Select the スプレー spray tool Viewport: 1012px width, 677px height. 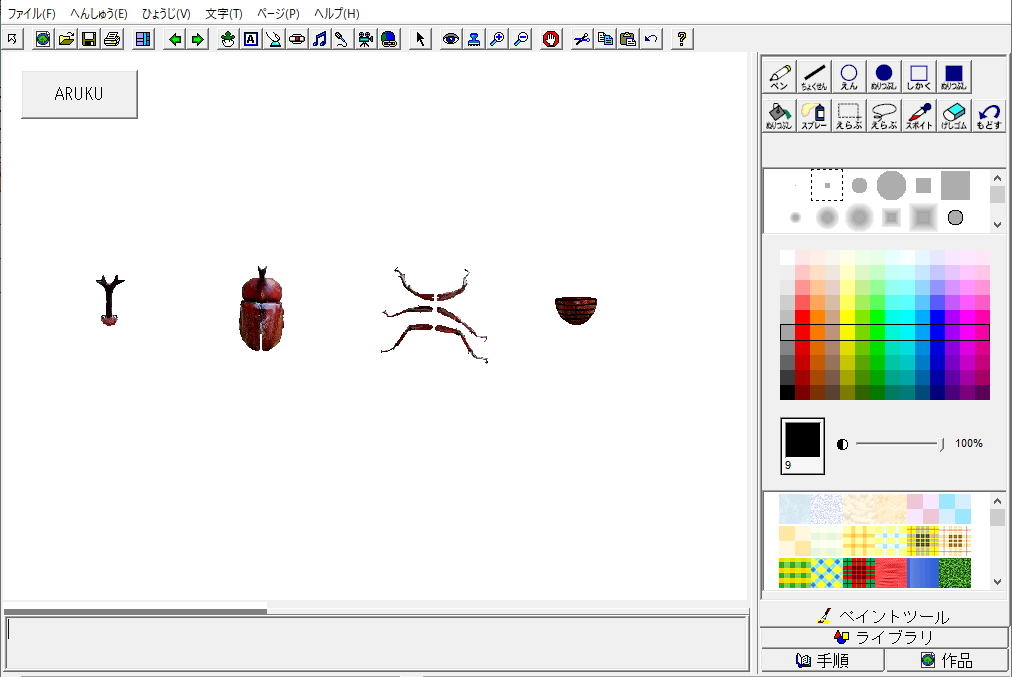814,117
